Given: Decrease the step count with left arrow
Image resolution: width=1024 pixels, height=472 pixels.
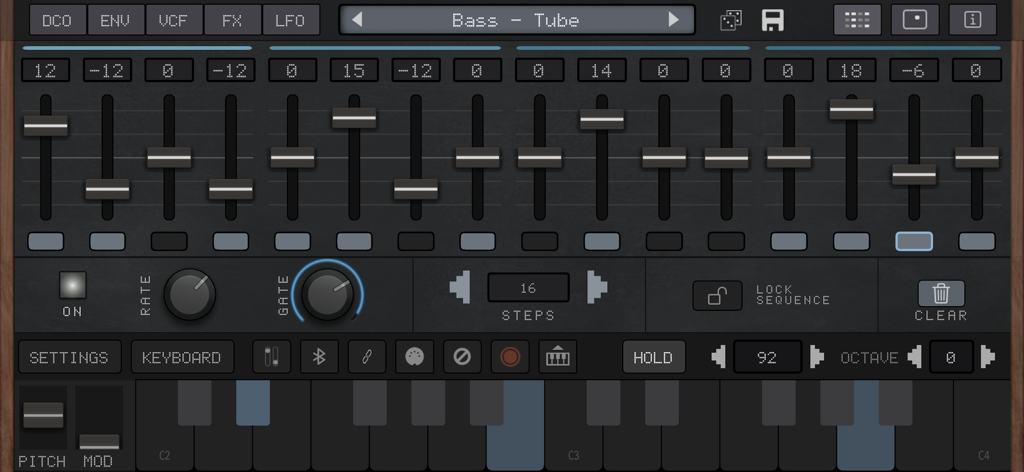Looking at the screenshot, I should point(460,288).
